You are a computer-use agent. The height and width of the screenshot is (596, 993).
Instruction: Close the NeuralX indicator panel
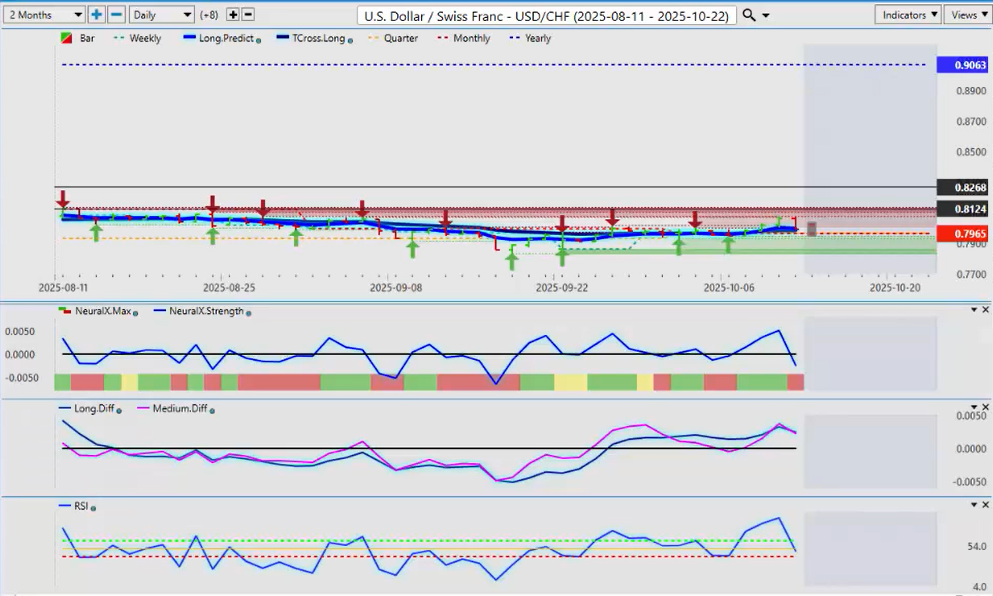[x=985, y=310]
